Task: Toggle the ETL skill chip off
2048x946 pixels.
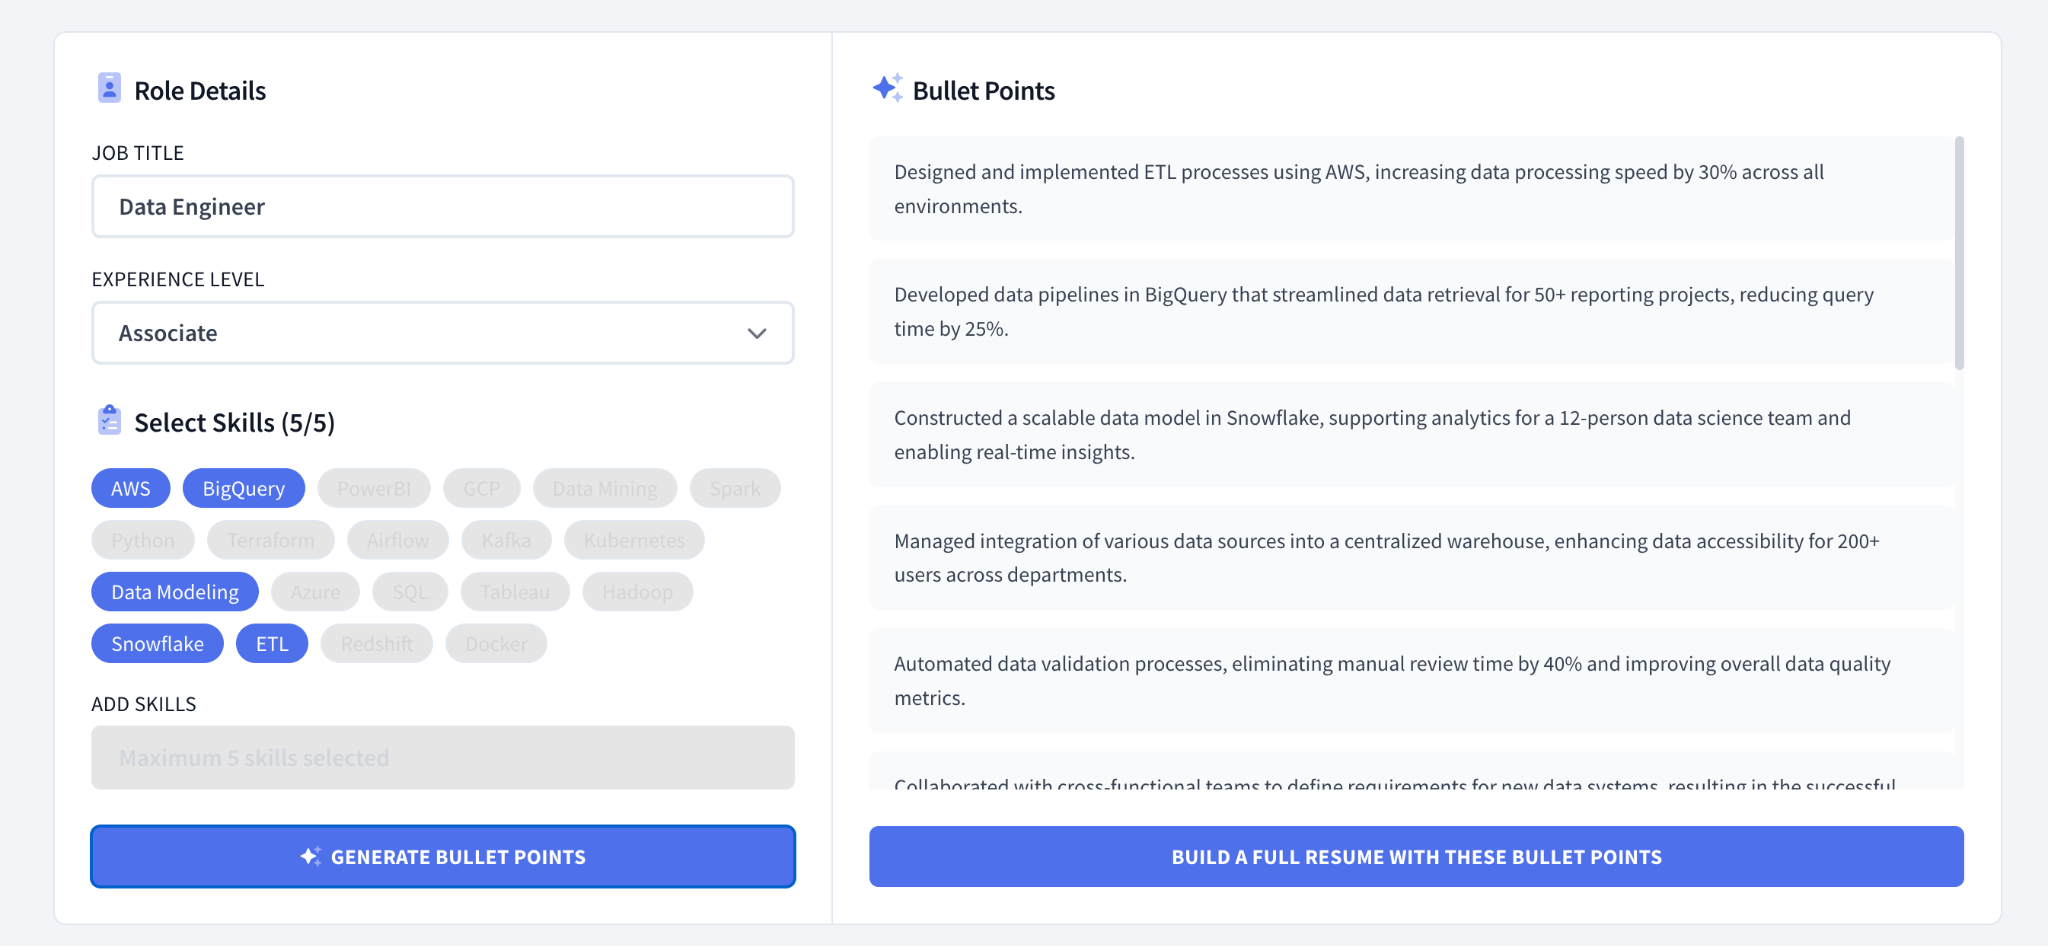Action: coord(272,644)
